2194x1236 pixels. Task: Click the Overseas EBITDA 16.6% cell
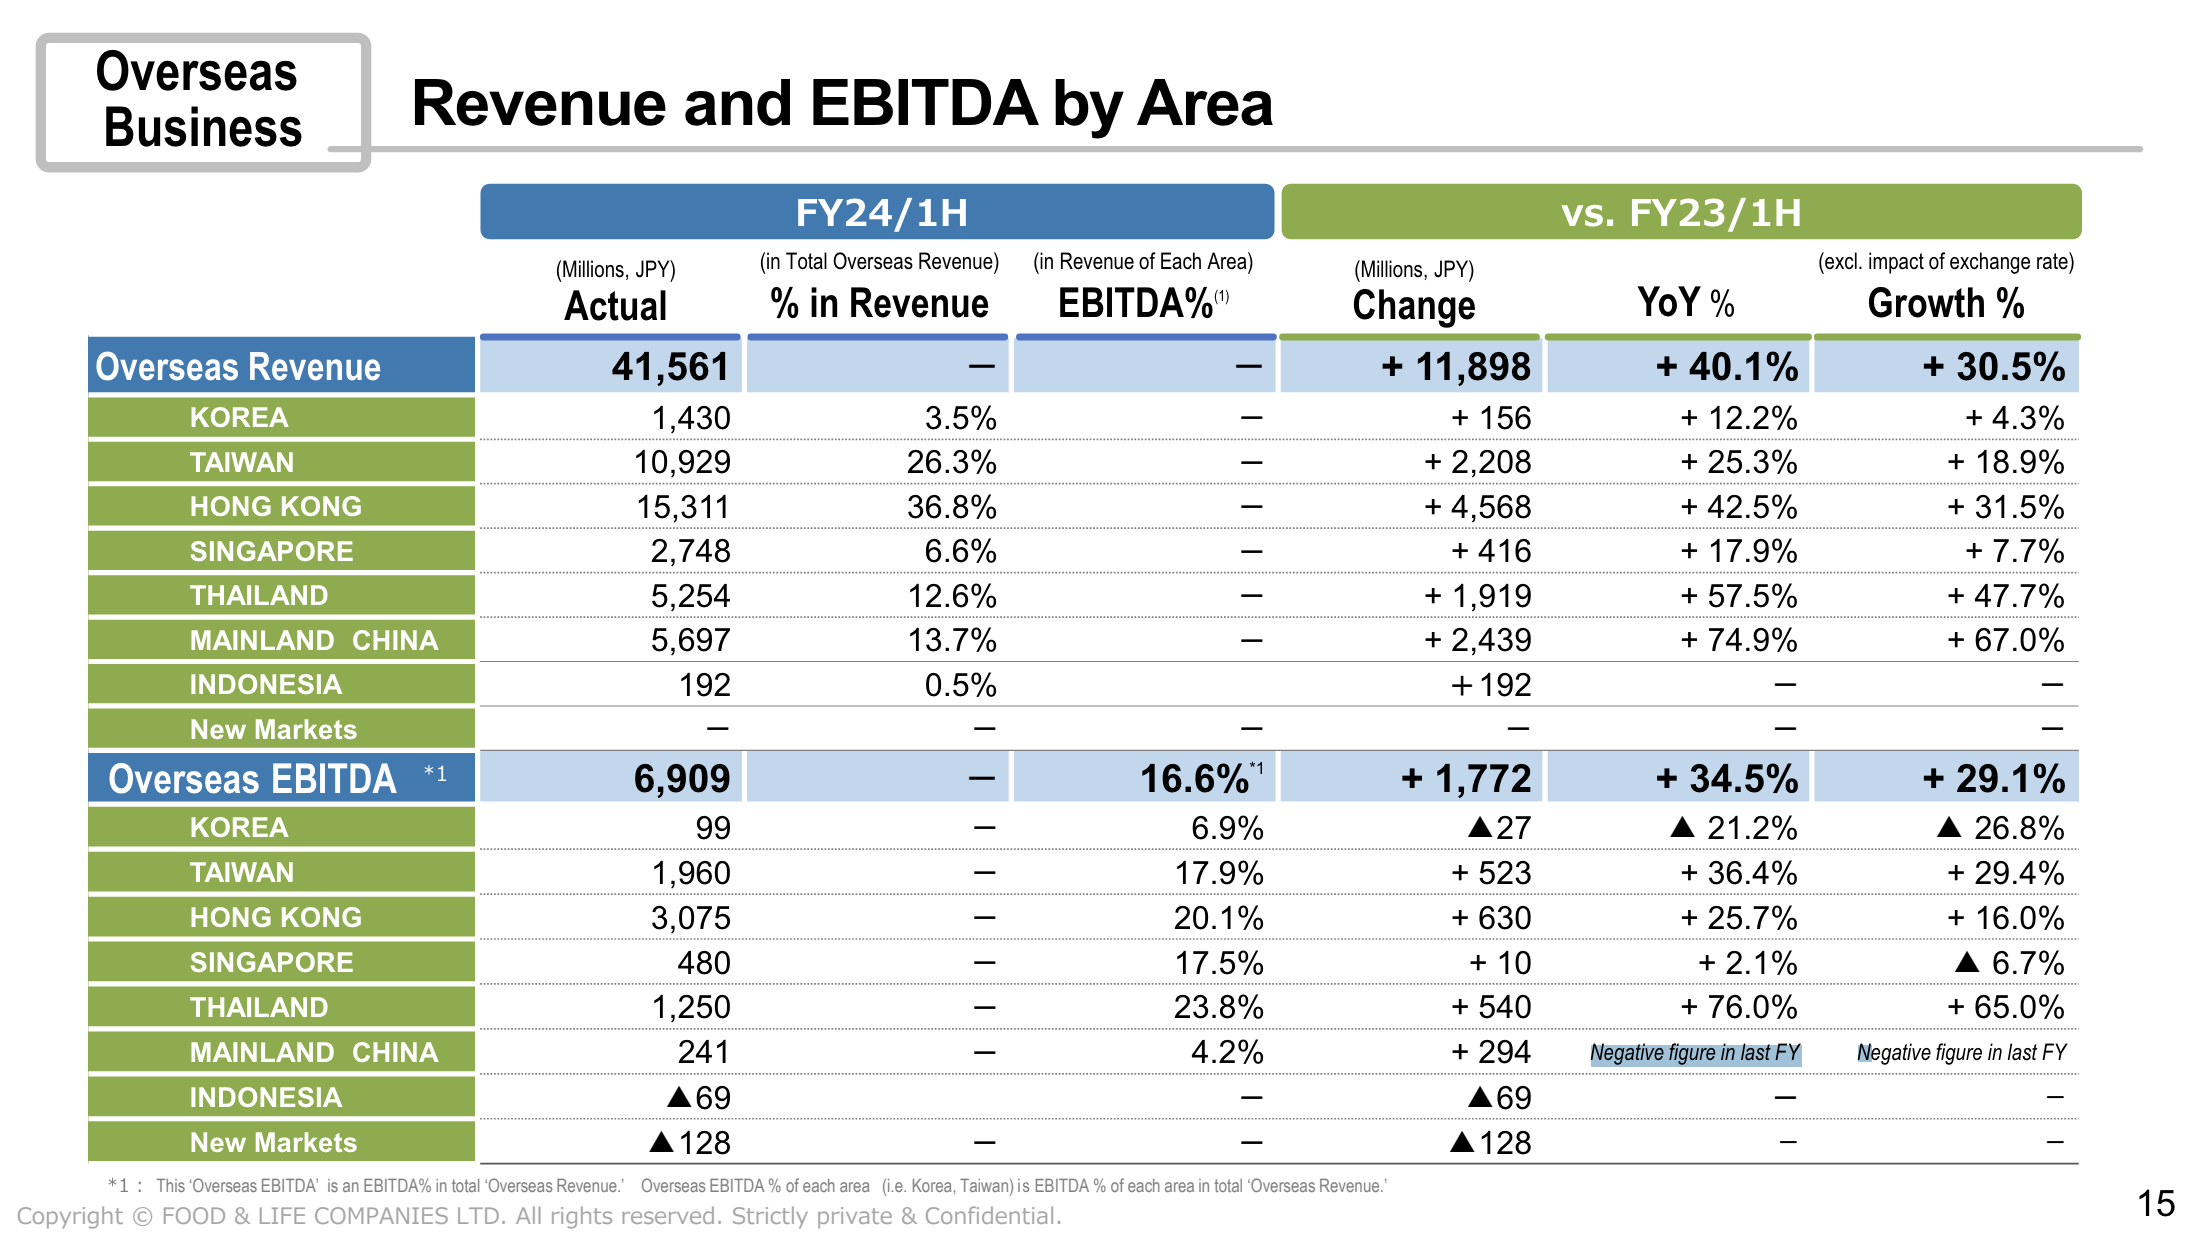[x=1195, y=778]
